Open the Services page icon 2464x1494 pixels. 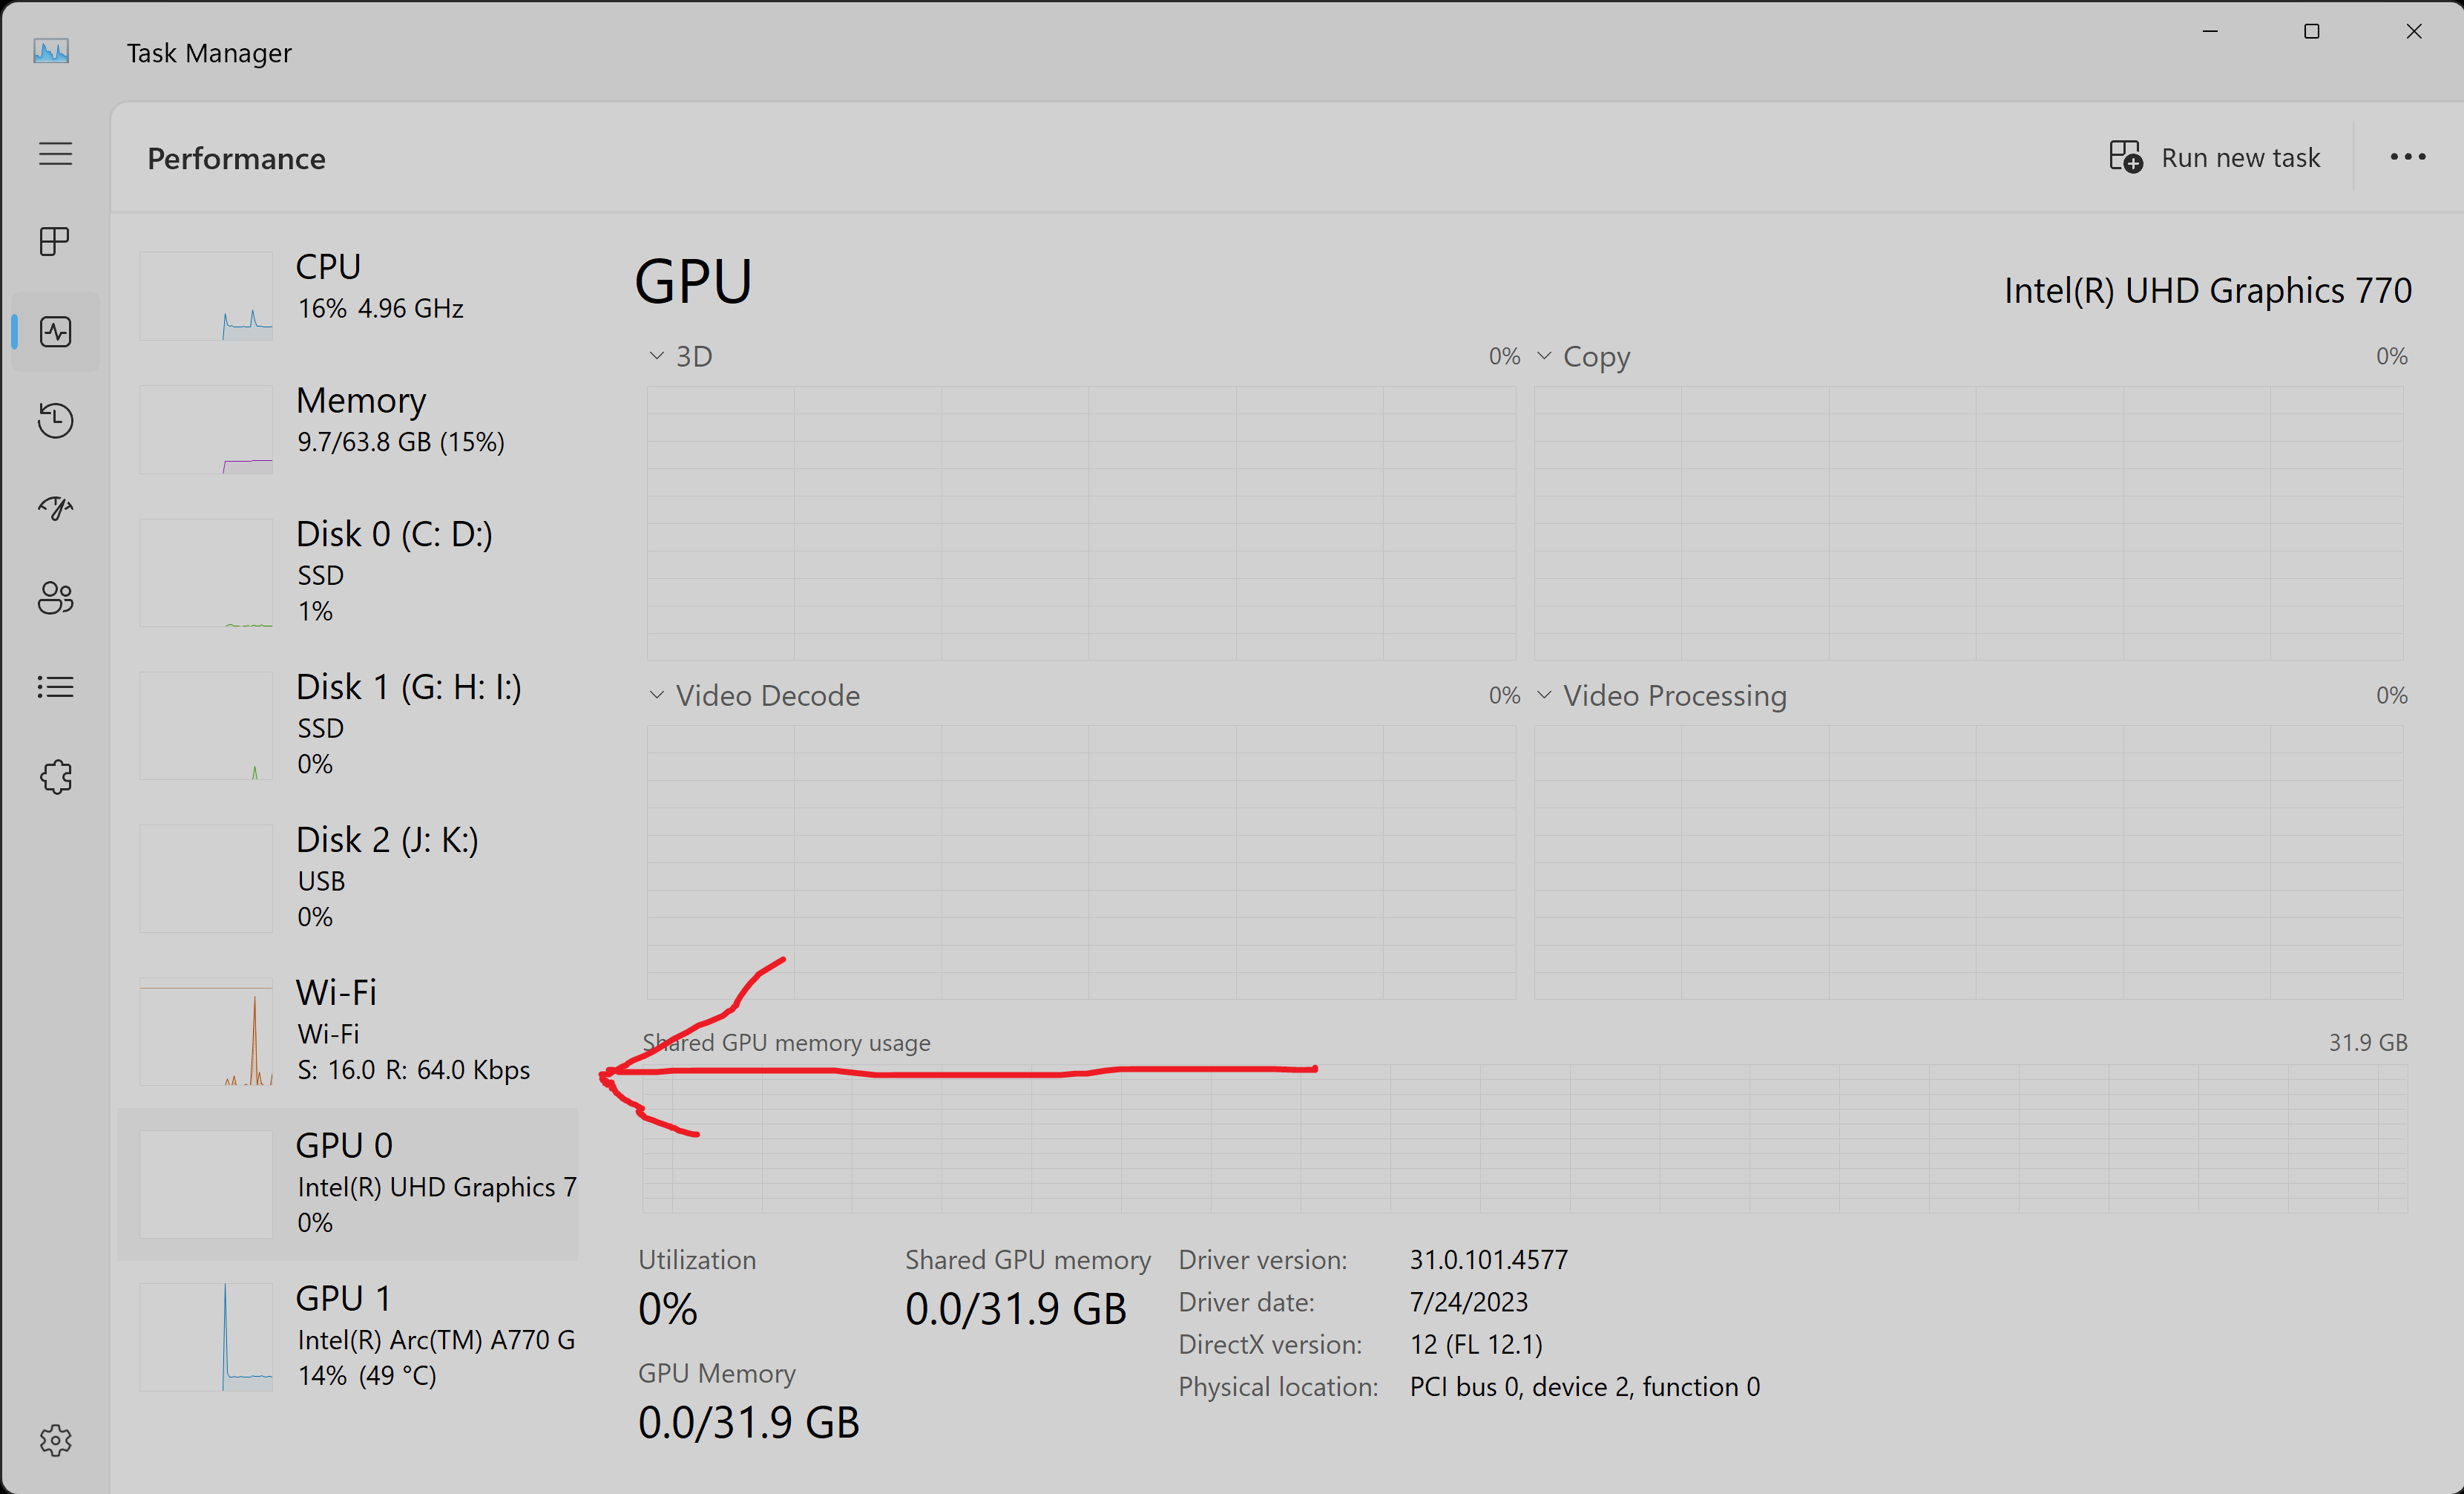click(55, 777)
